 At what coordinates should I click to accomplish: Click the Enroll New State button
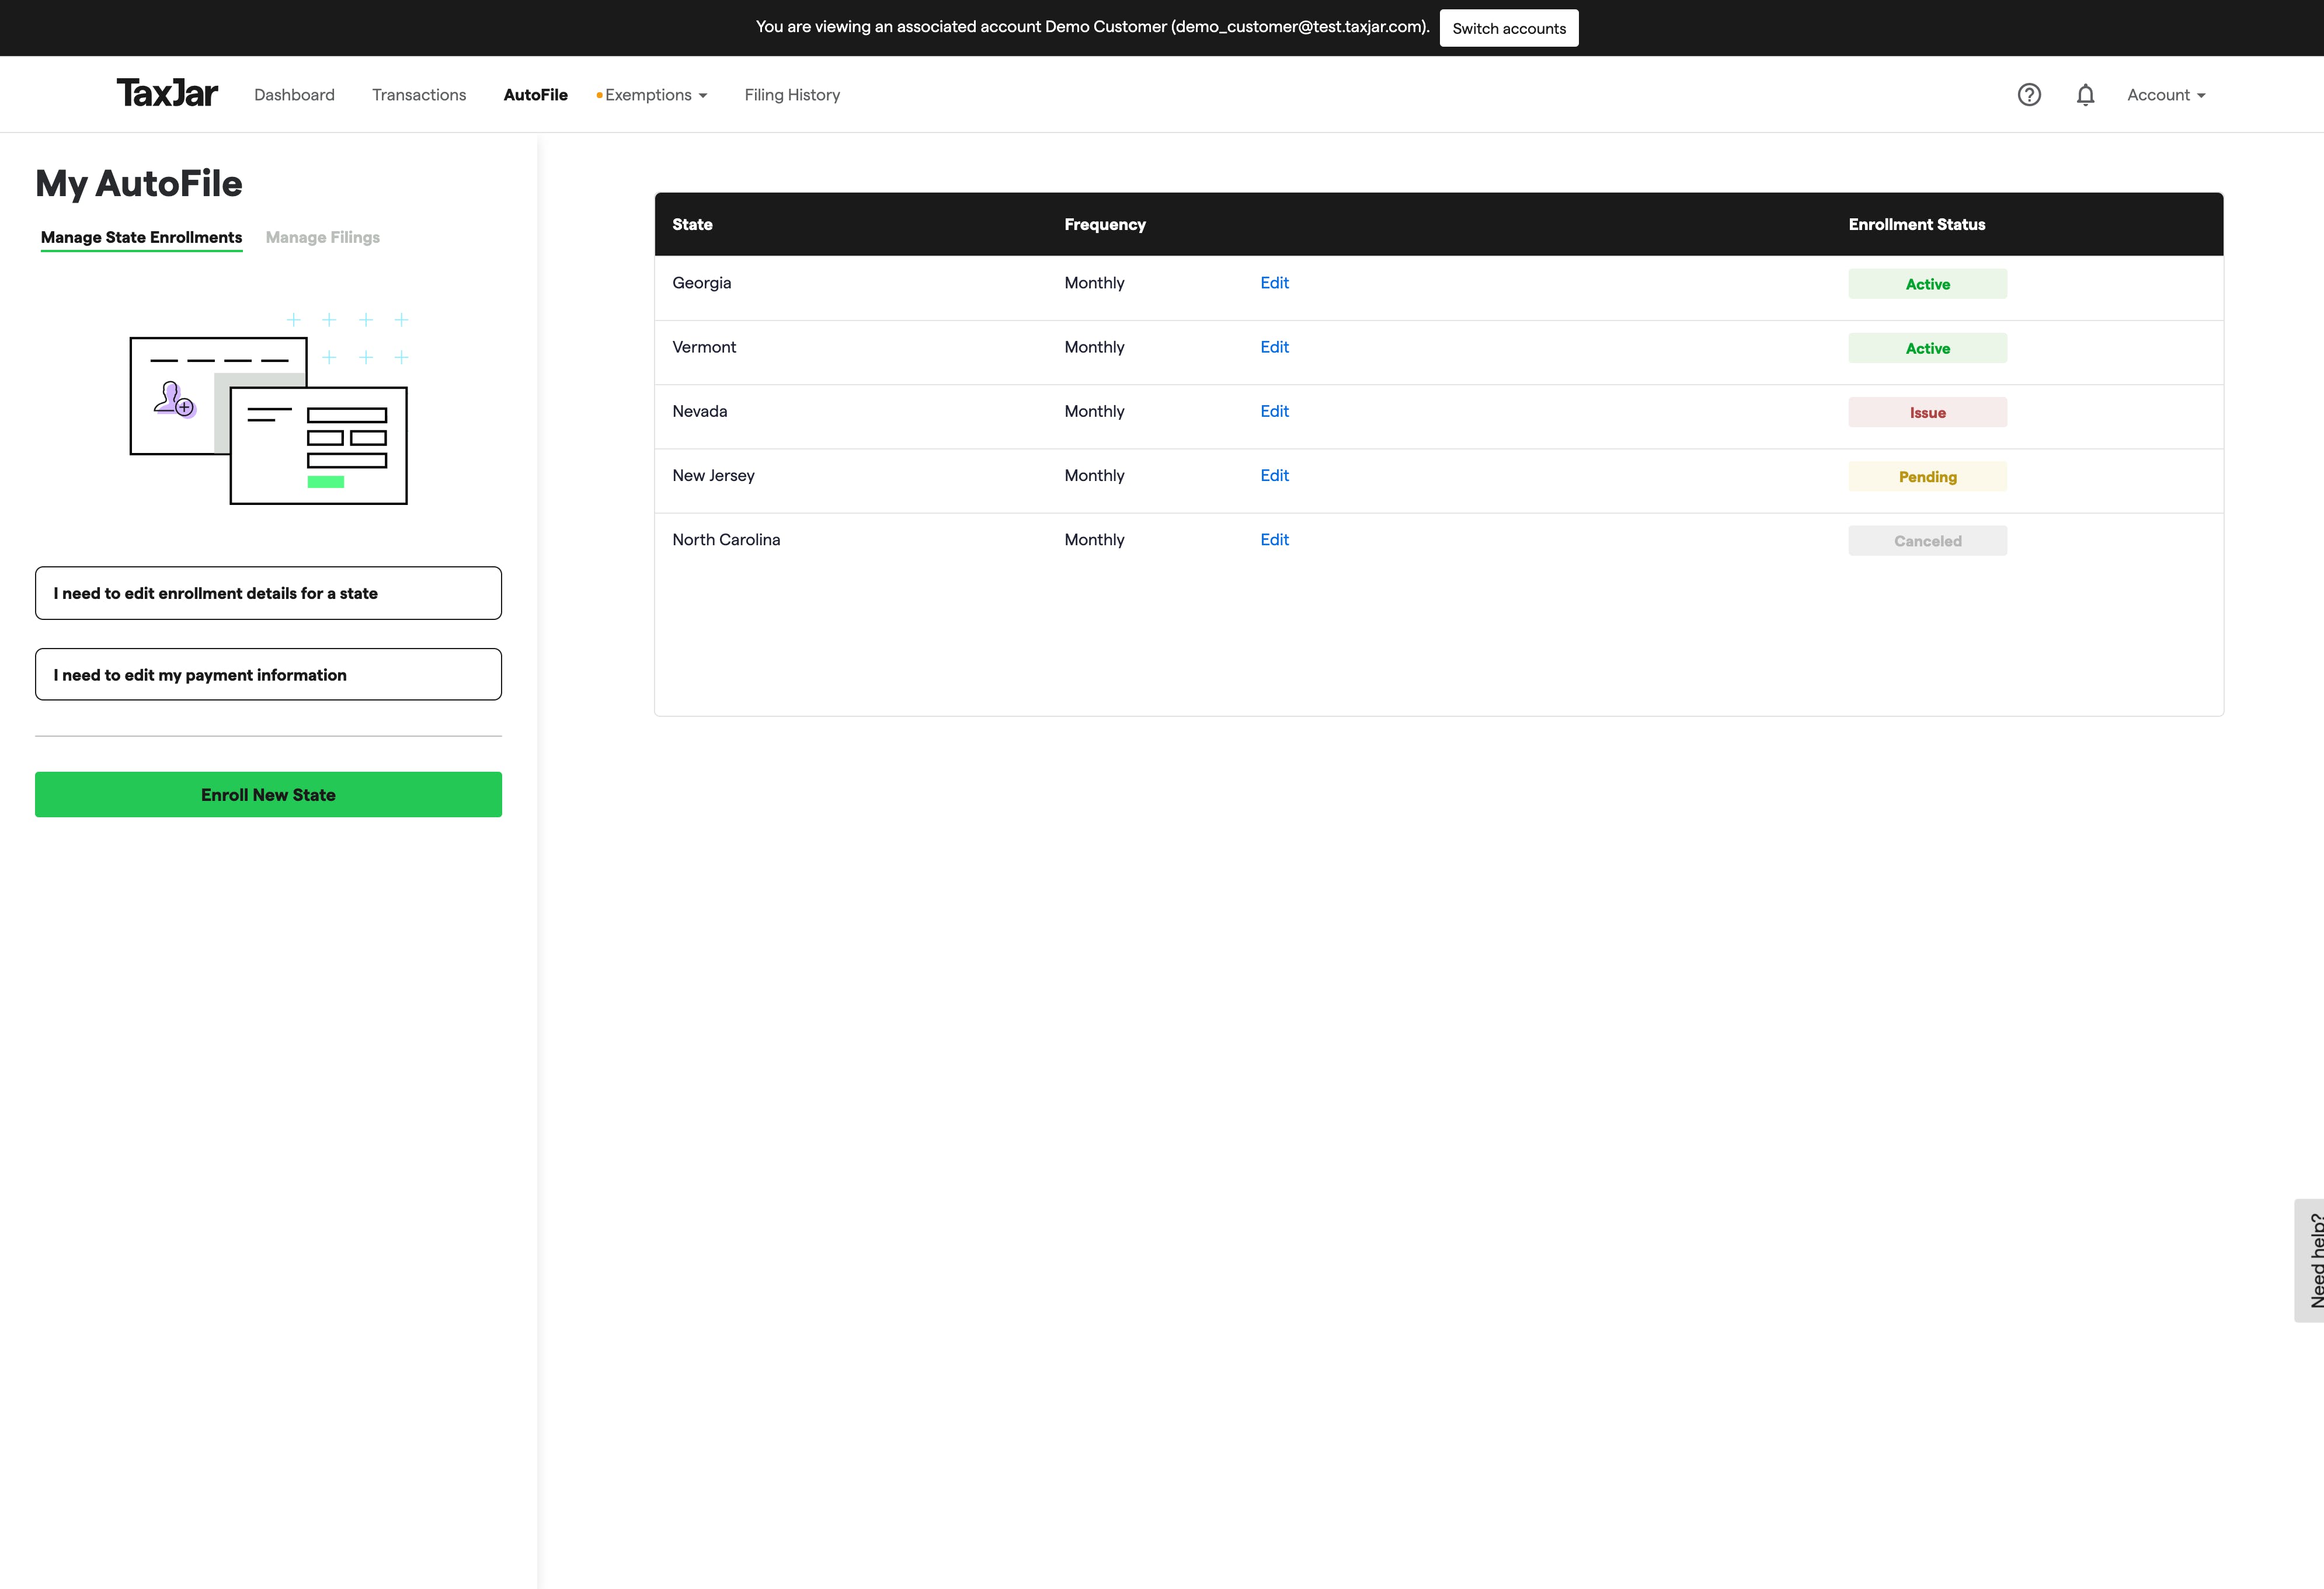(268, 794)
